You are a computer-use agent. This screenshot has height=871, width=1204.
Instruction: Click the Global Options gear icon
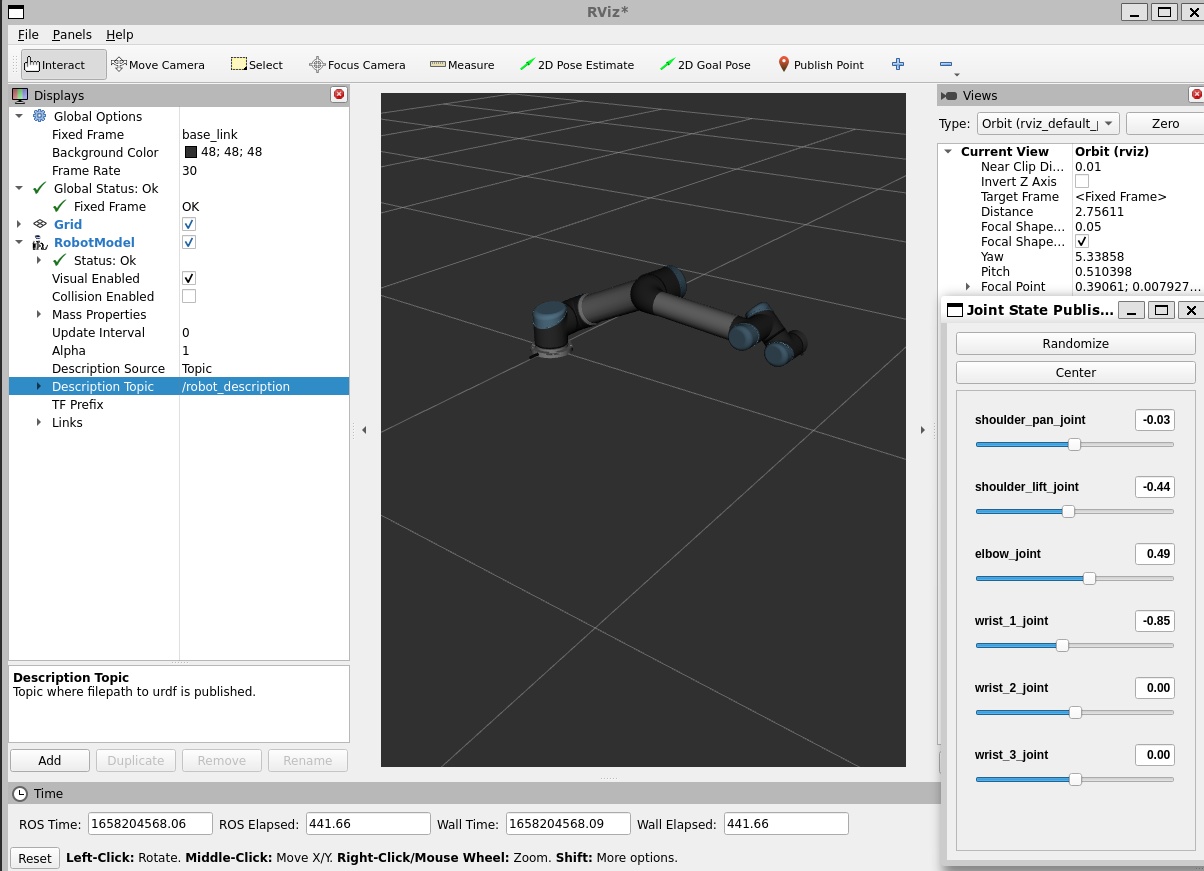point(40,116)
